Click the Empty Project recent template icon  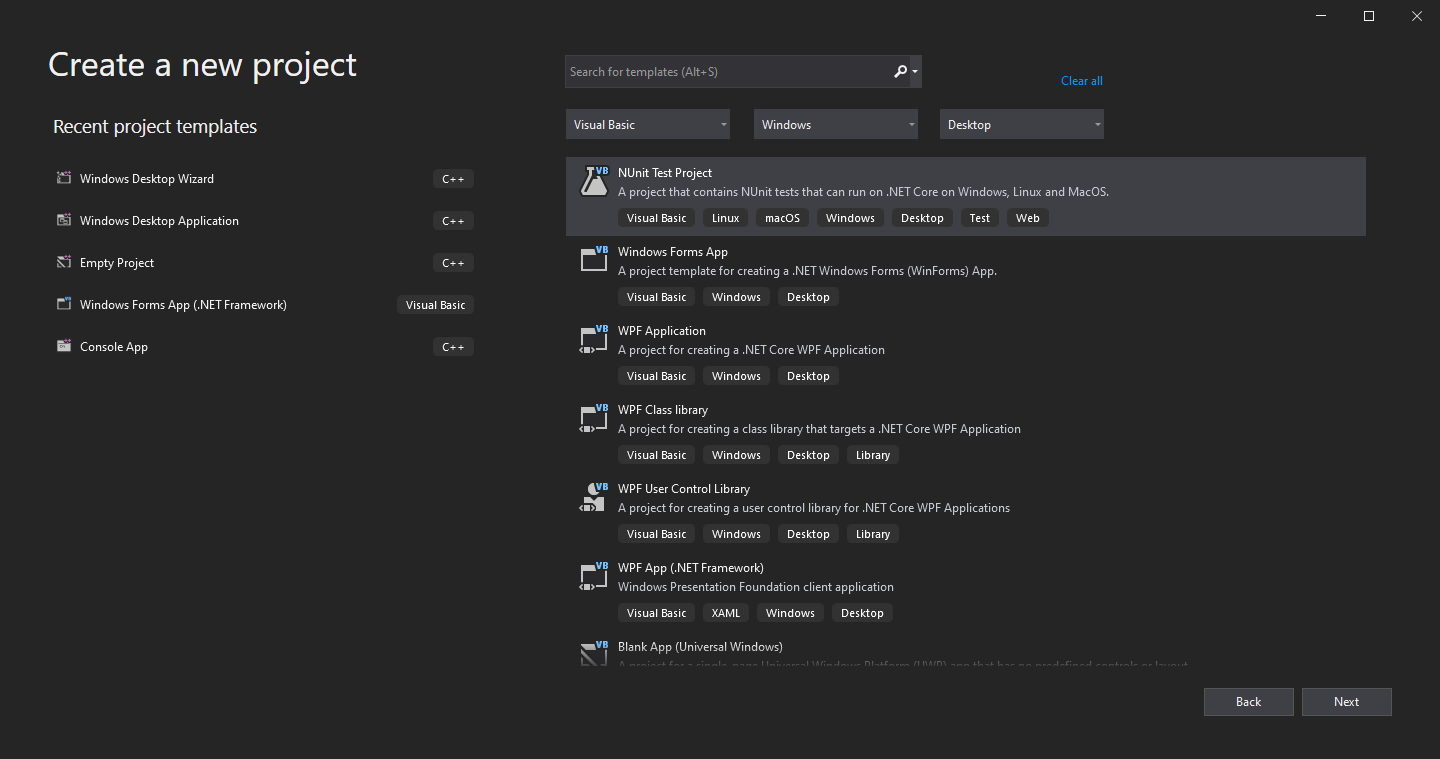(x=64, y=263)
